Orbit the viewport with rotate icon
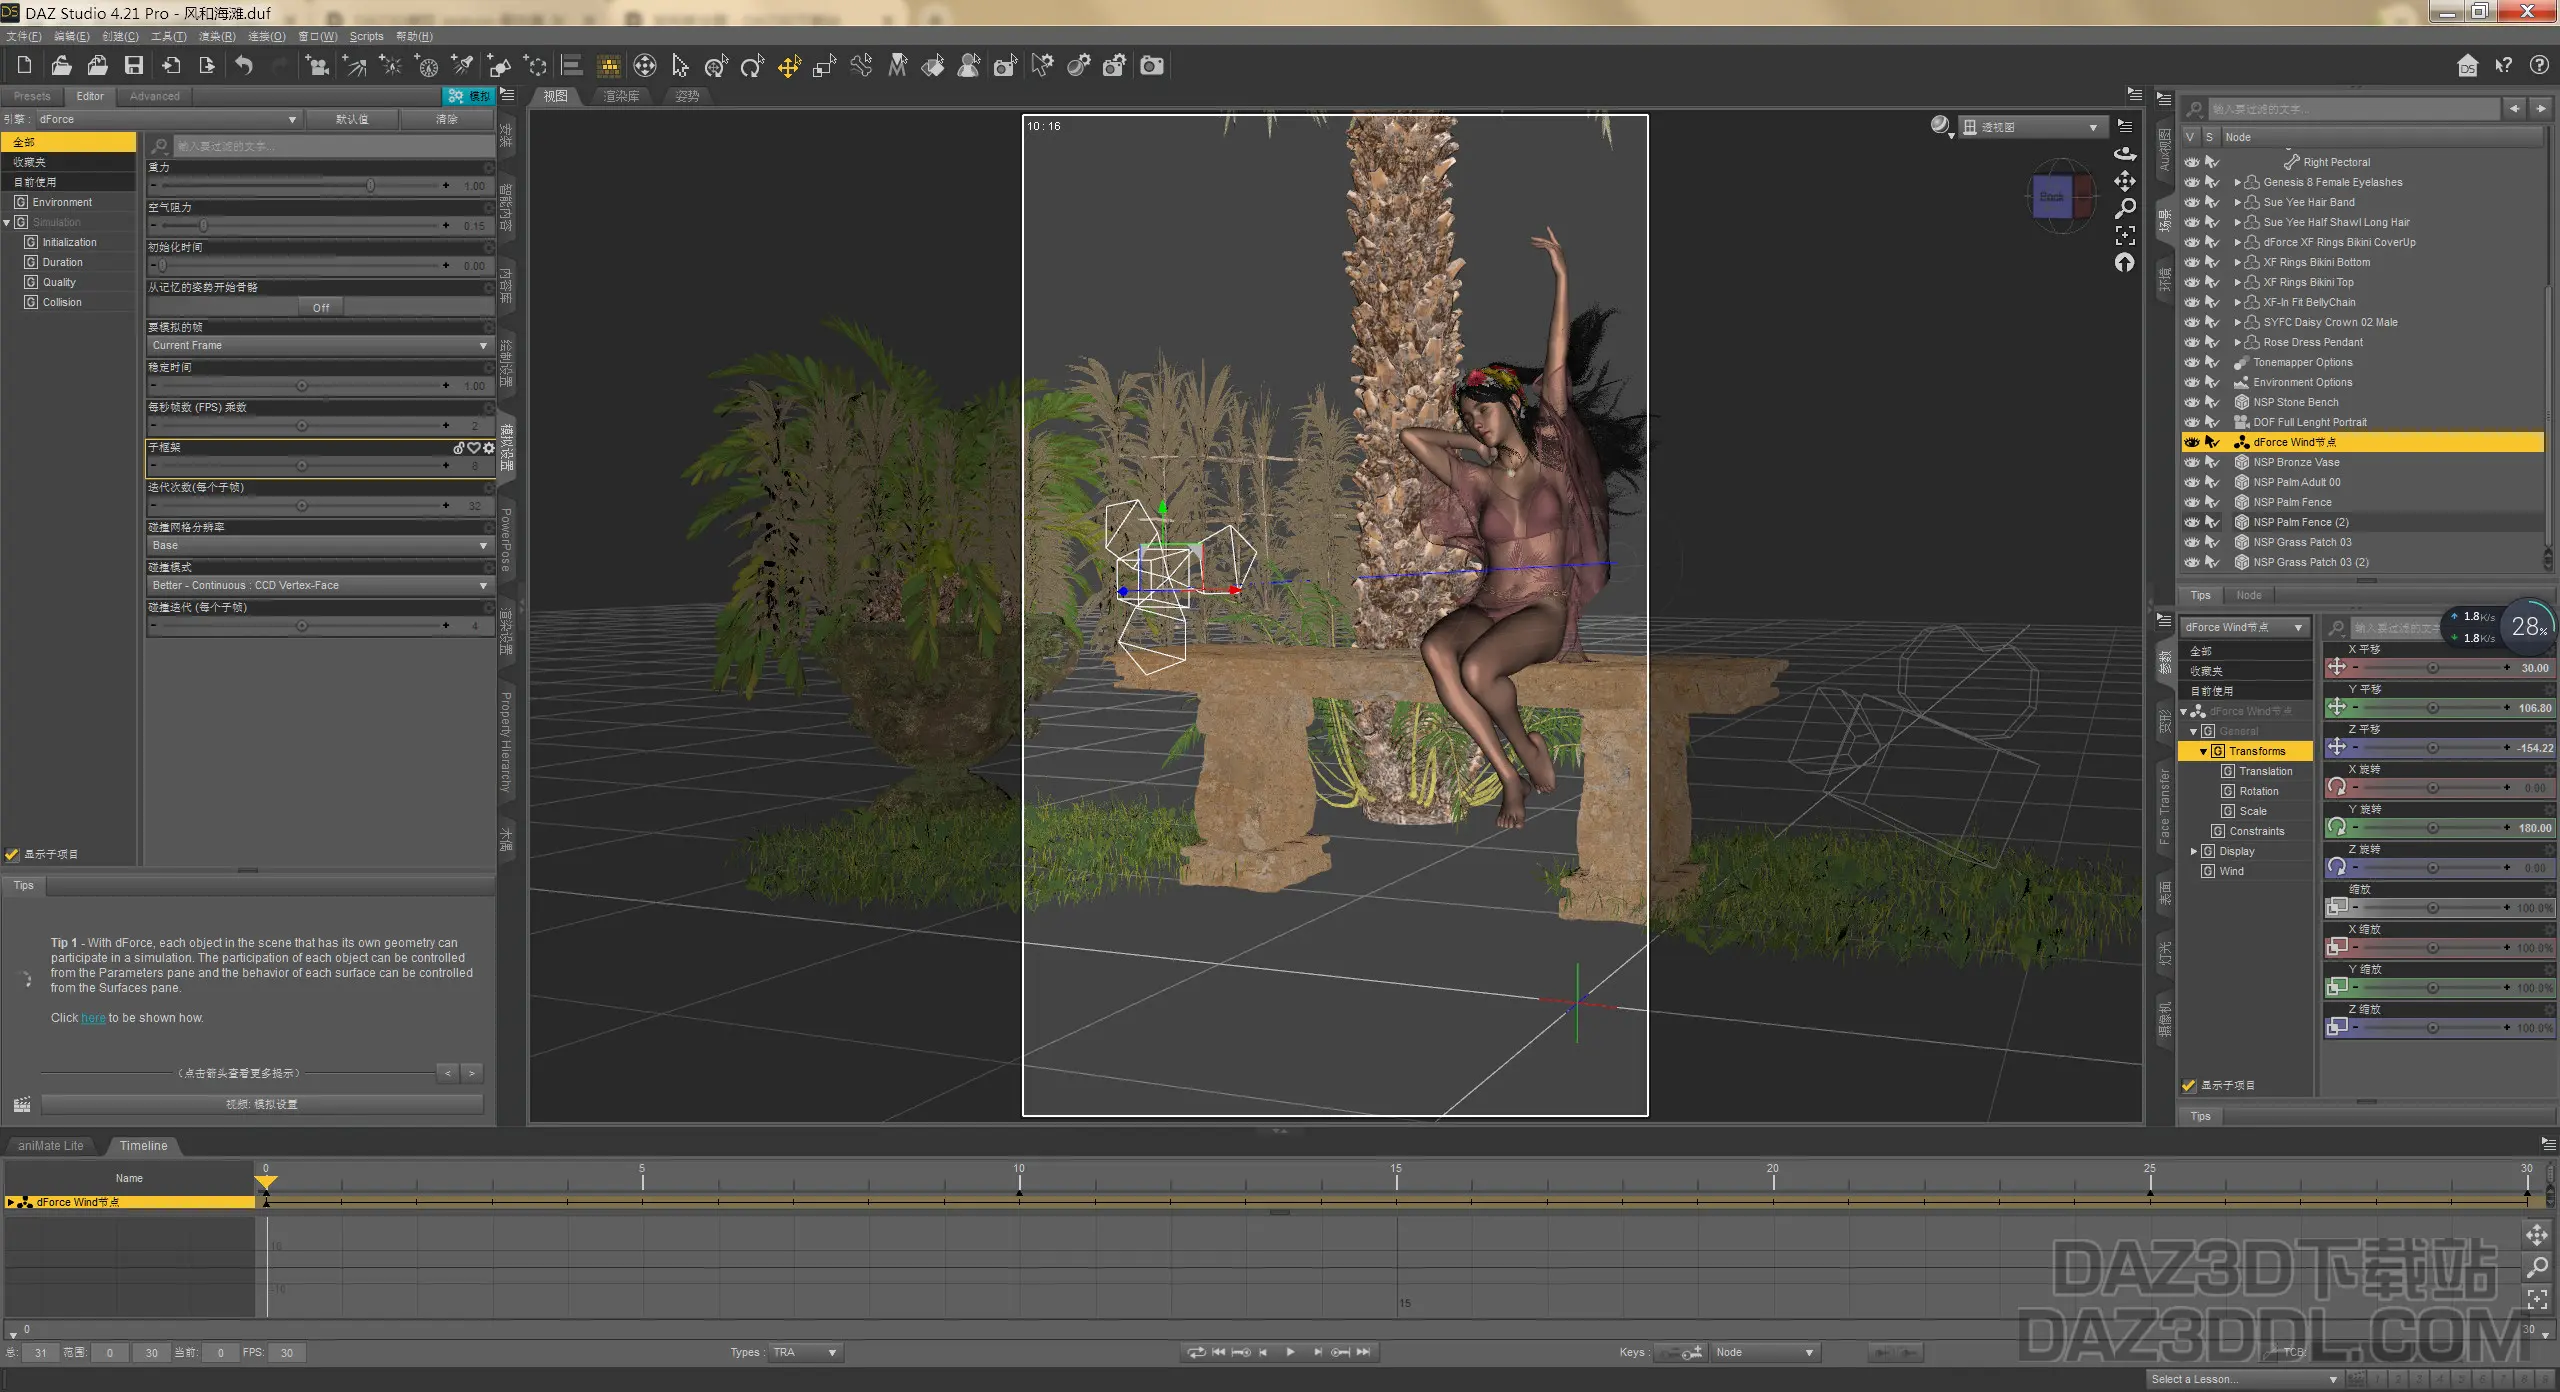 click(x=2125, y=154)
